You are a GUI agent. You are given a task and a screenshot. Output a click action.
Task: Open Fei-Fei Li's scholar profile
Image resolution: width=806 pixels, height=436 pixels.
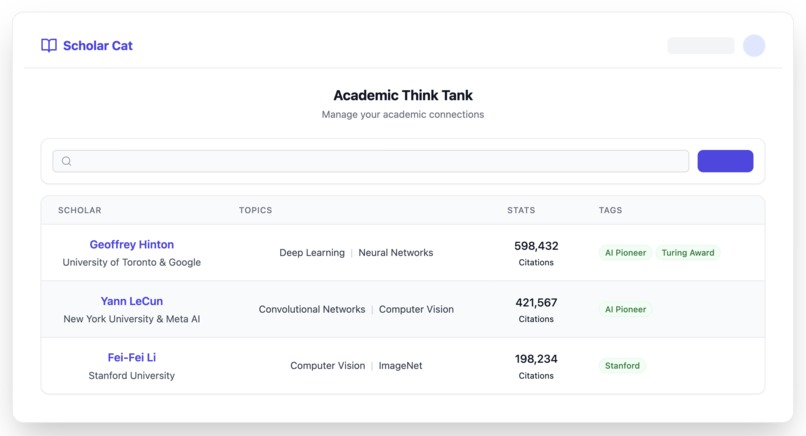(132, 357)
